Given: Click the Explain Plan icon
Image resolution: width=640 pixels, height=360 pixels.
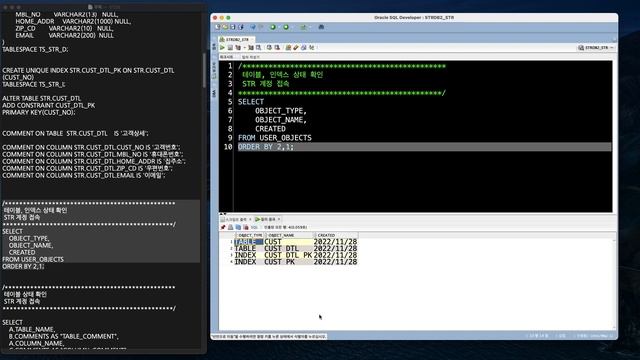Looking at the screenshot, I should coord(238,48).
